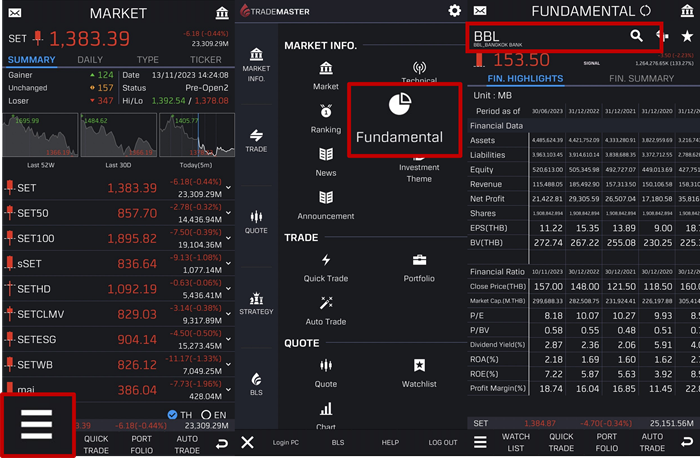The image size is (700, 458).
Task: Expand the mai index row
Action: tap(229, 389)
